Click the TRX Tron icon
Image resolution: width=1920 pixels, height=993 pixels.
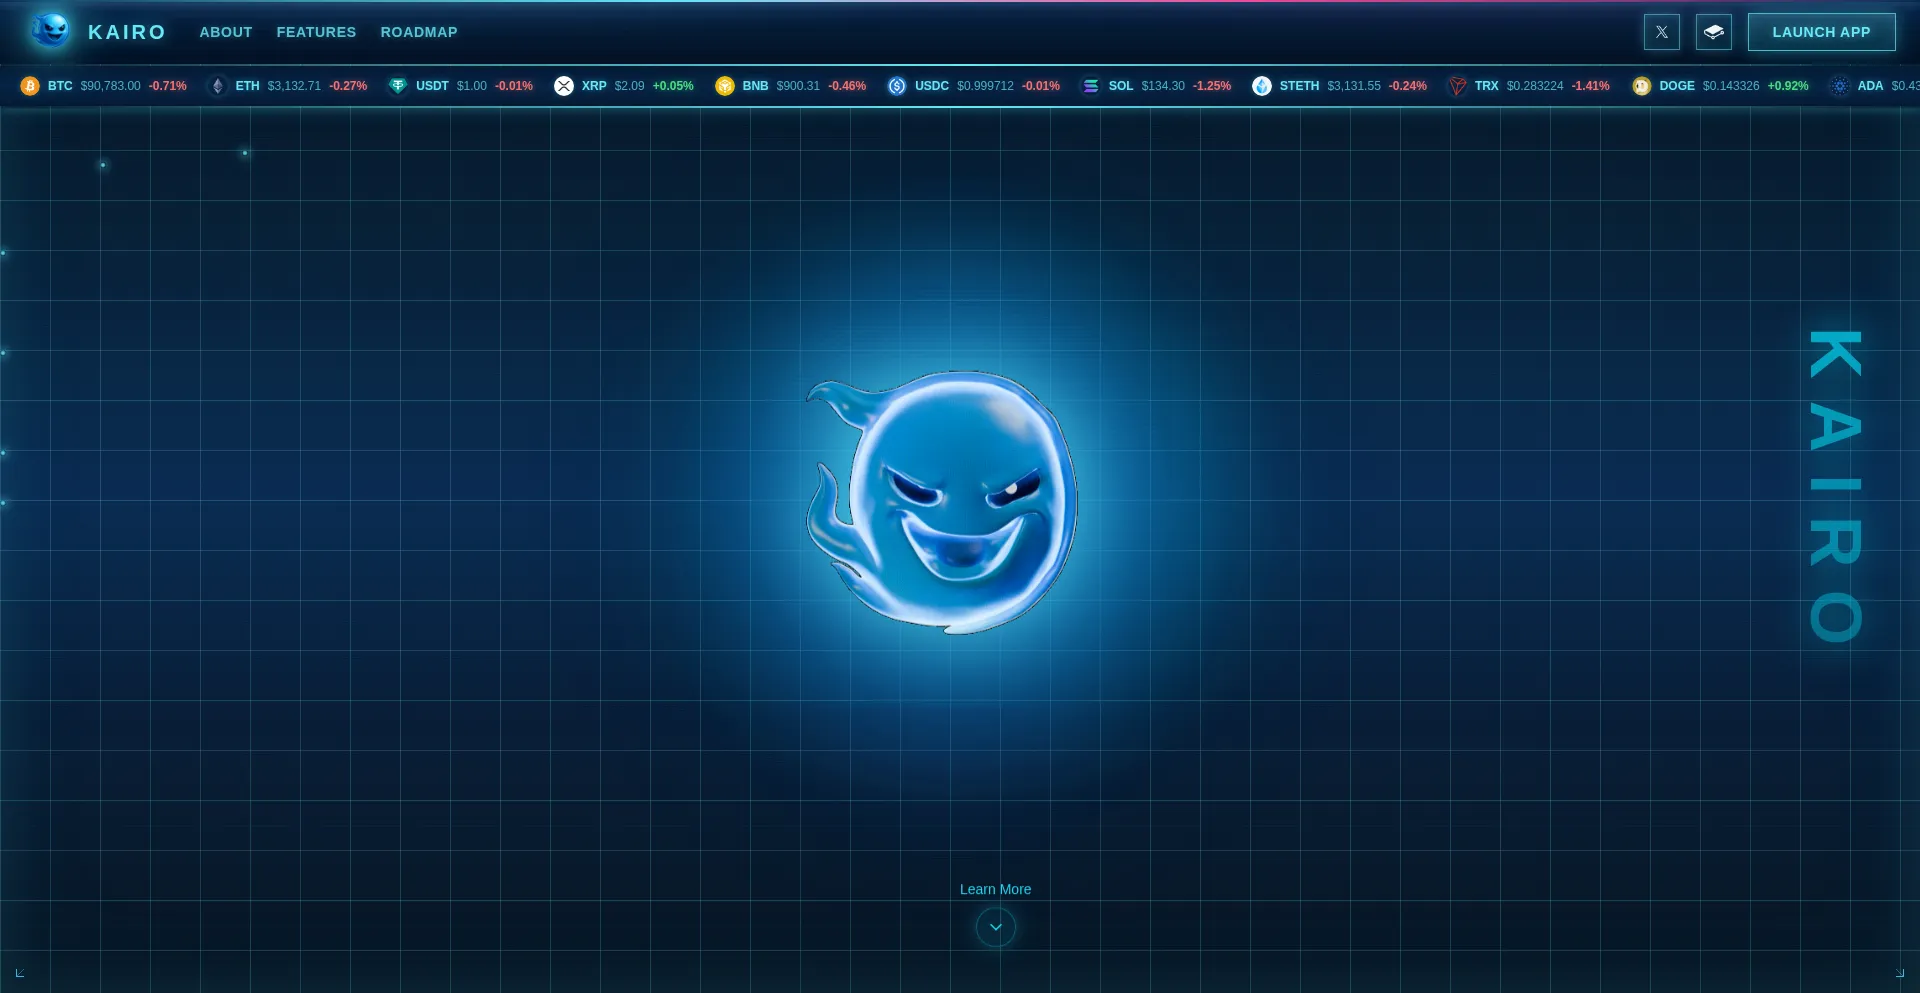pyautogui.click(x=1457, y=86)
